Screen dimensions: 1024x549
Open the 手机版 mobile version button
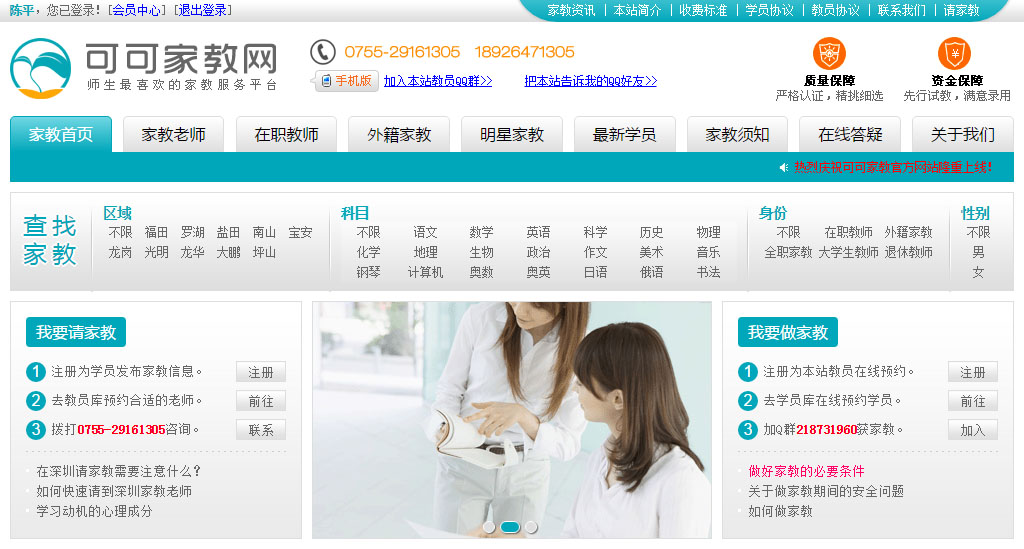[x=346, y=81]
